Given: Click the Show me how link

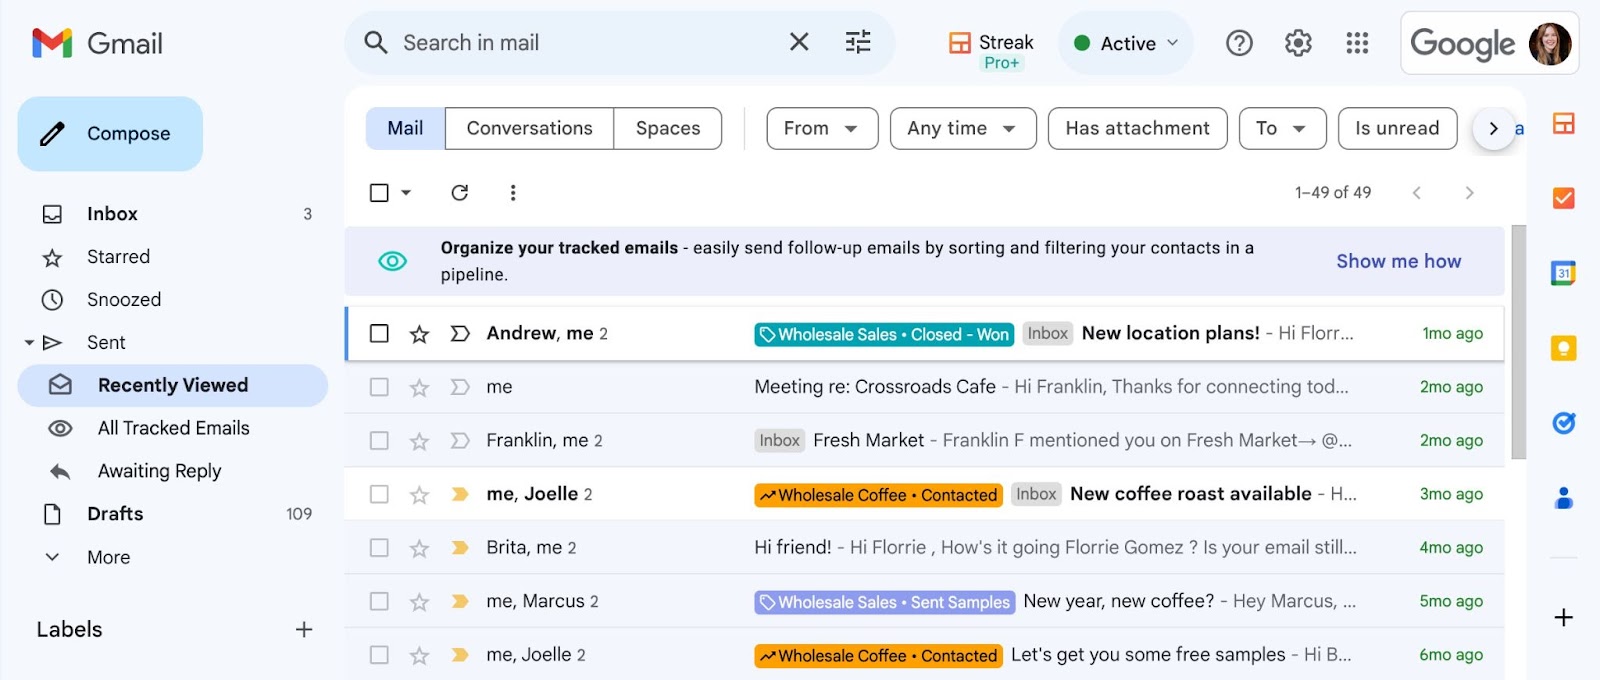Looking at the screenshot, I should pos(1398,261).
